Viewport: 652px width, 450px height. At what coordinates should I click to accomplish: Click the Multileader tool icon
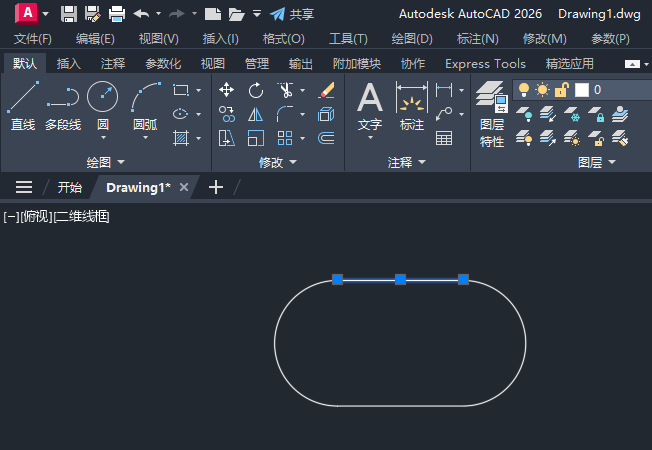coord(444,114)
